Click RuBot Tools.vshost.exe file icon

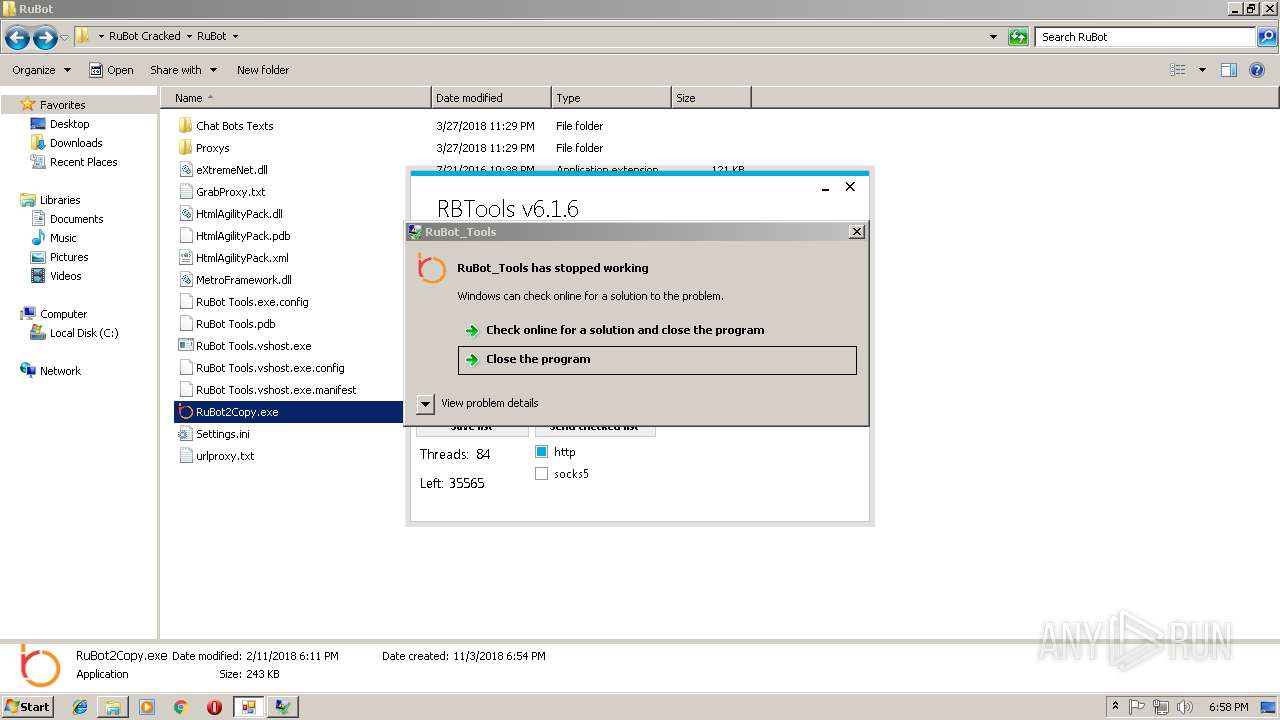click(185, 346)
